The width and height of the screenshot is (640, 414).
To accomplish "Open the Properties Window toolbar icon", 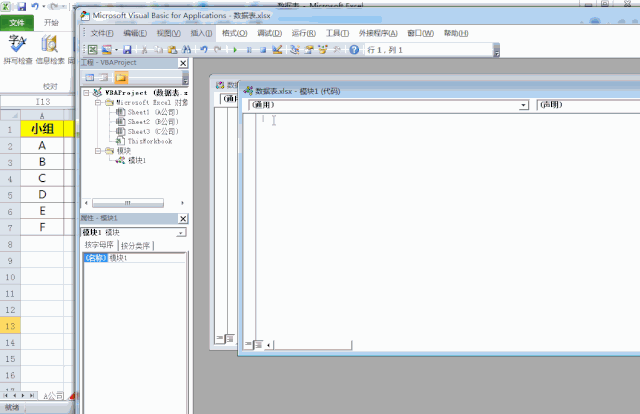I will point(309,50).
